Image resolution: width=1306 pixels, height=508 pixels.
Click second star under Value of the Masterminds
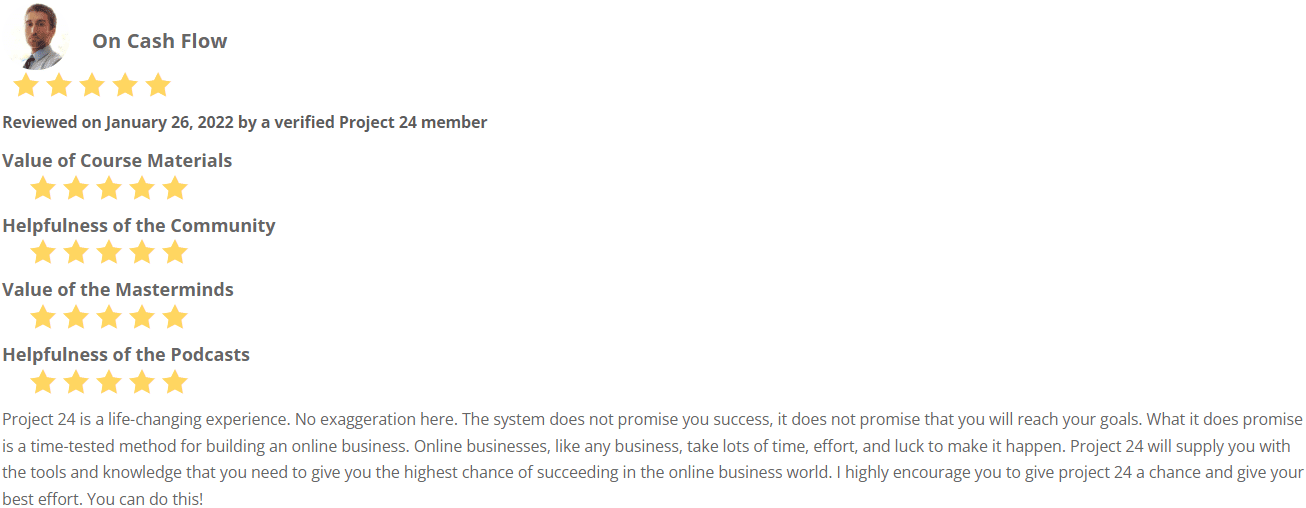[76, 317]
